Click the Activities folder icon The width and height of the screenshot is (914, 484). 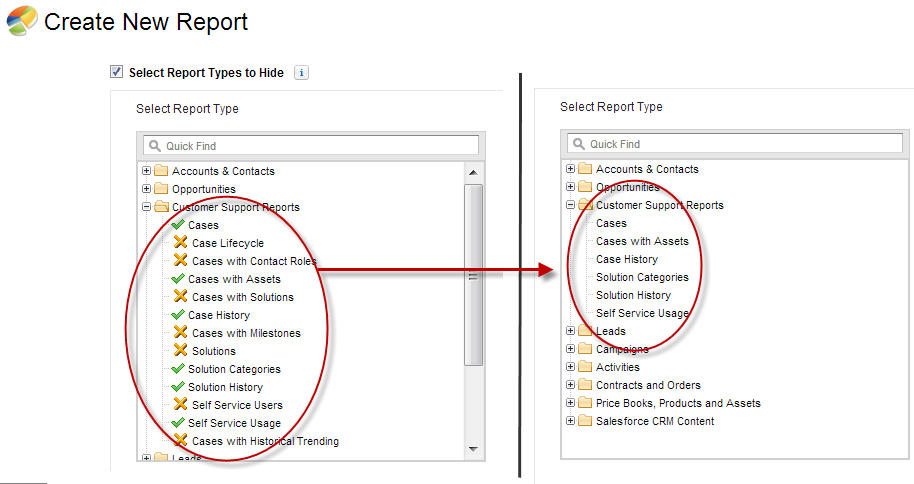click(x=585, y=367)
